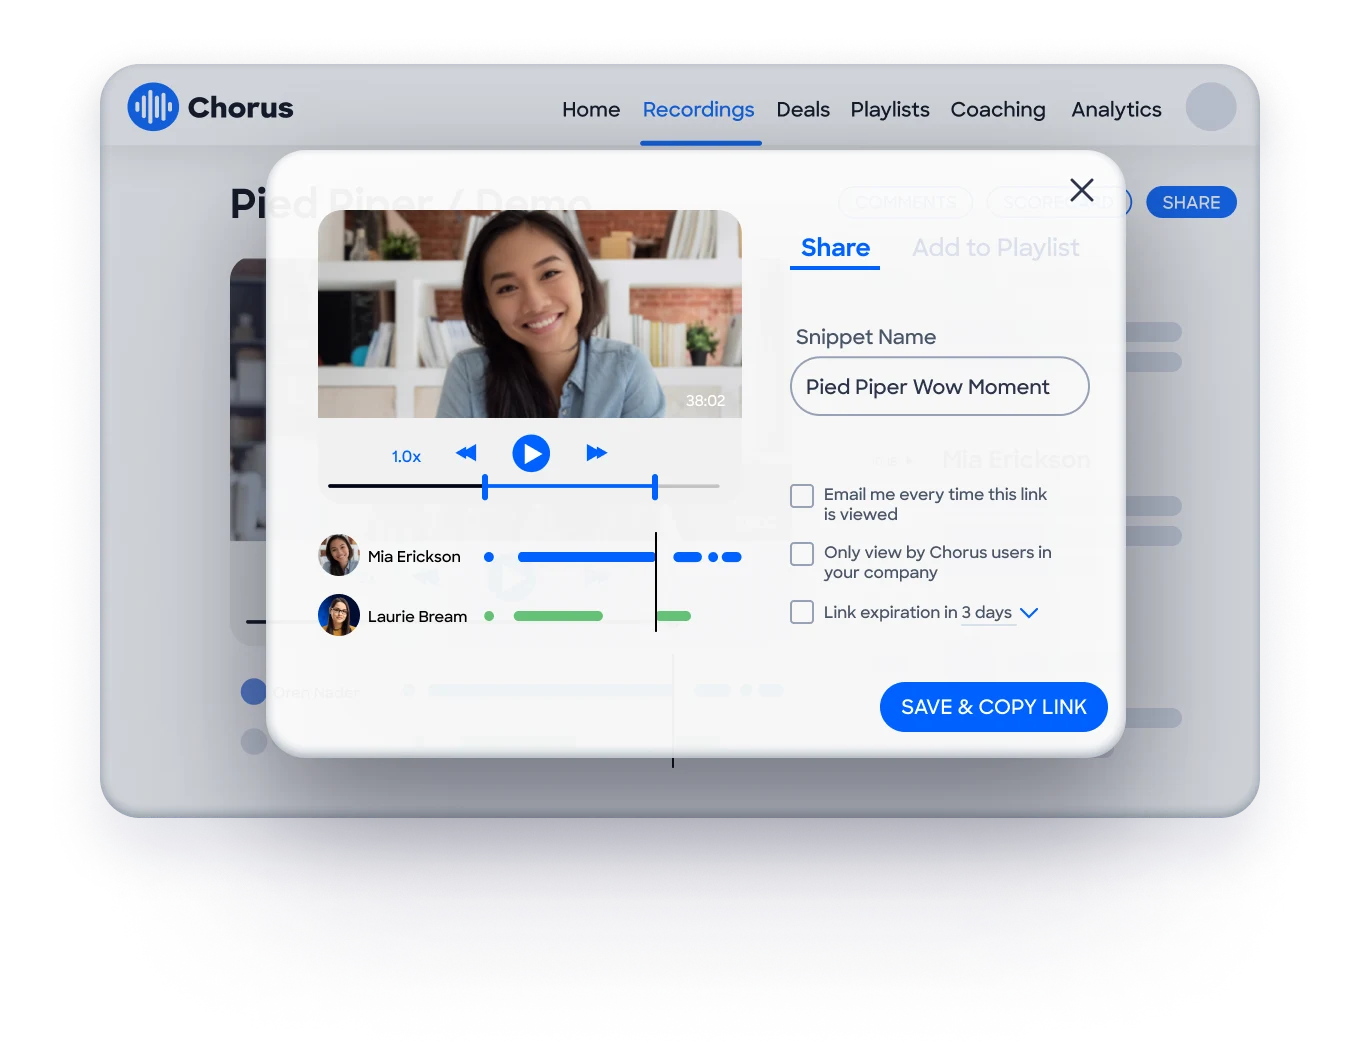
Task: Click the Mia Erickson speaker name
Action: 414,557
